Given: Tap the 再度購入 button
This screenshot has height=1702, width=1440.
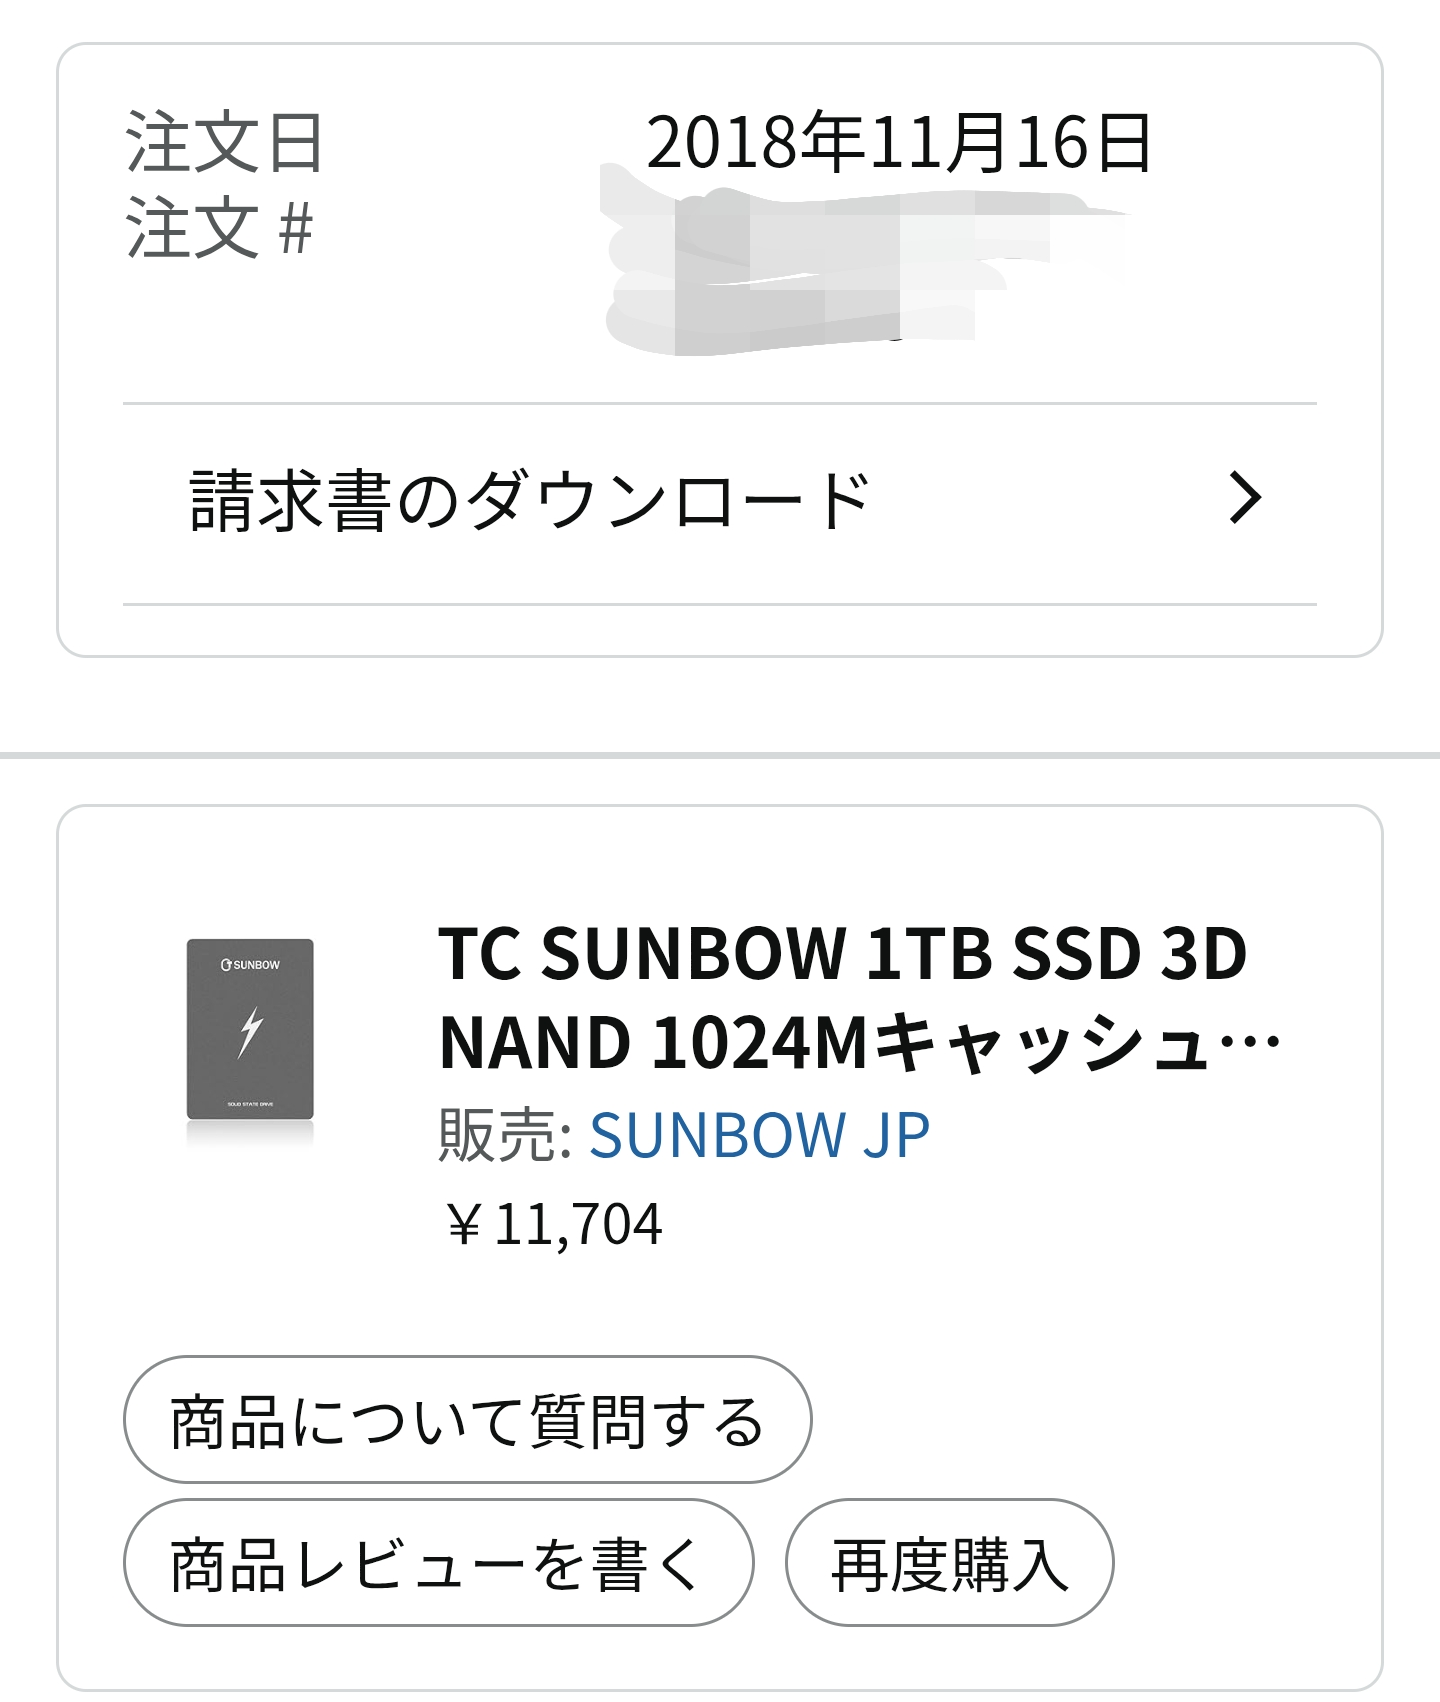Looking at the screenshot, I should [949, 1563].
